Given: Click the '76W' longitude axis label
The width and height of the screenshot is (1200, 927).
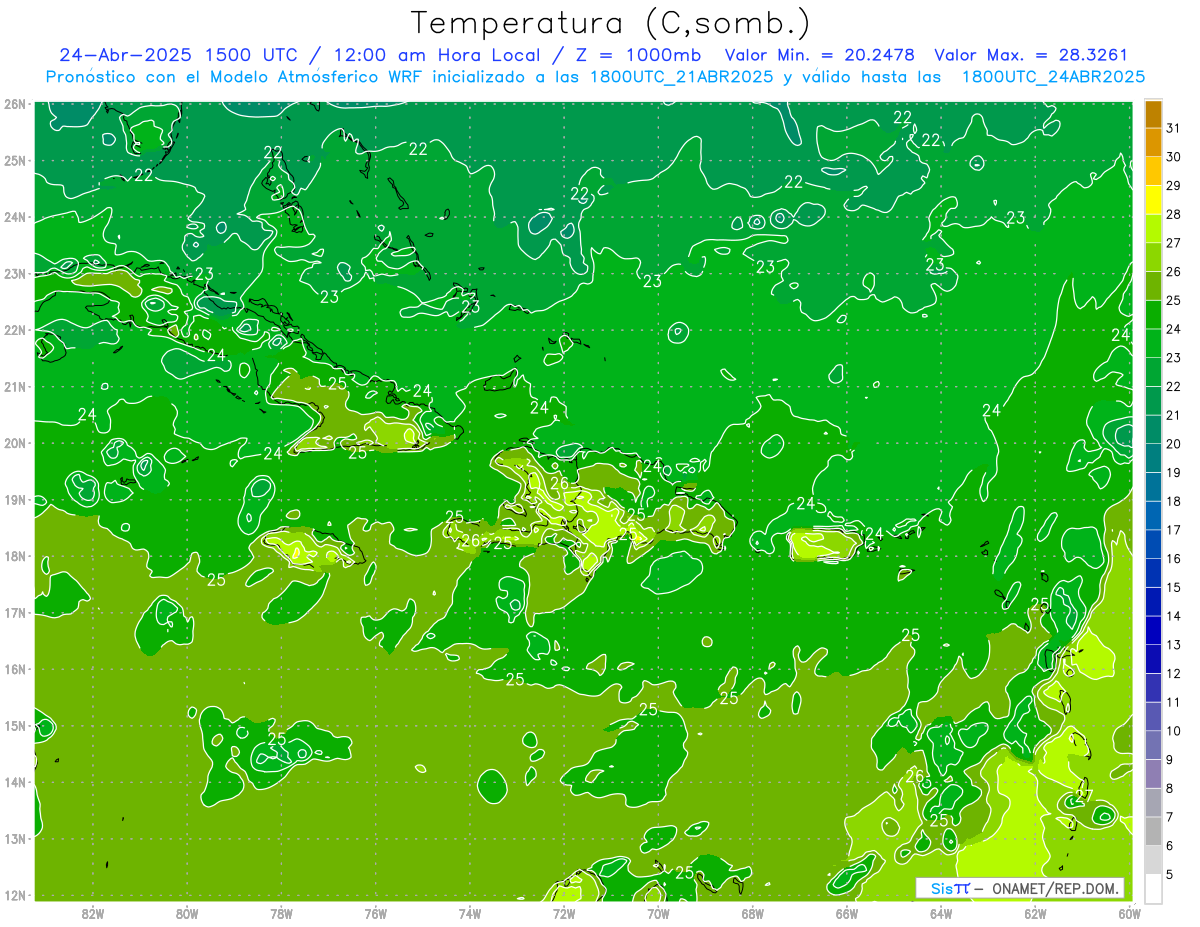Looking at the screenshot, I should pyautogui.click(x=375, y=914).
